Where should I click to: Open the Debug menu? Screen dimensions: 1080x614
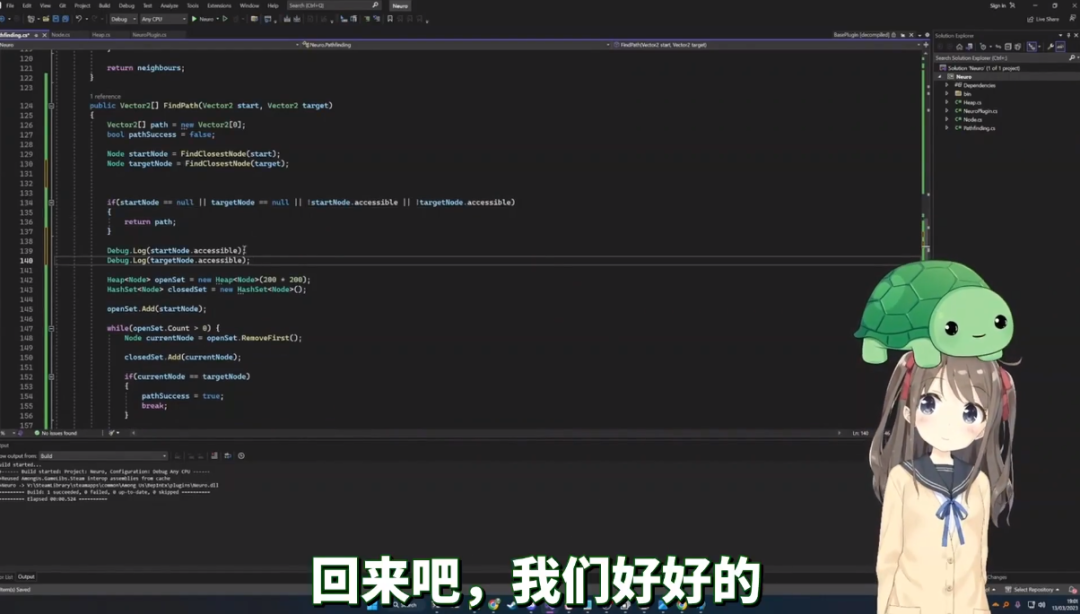[x=127, y=6]
